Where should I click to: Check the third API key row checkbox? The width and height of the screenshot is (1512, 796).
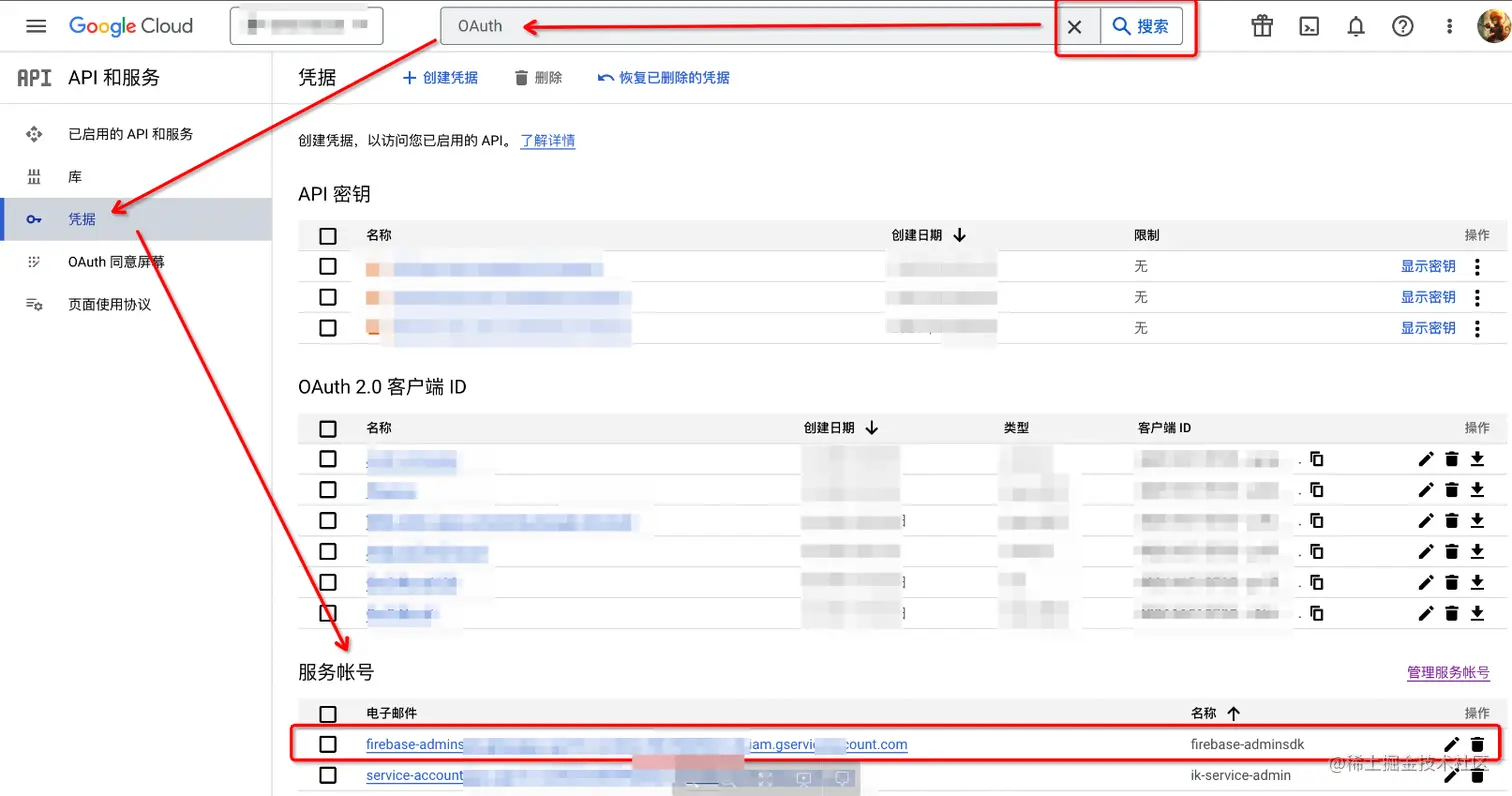(328, 327)
